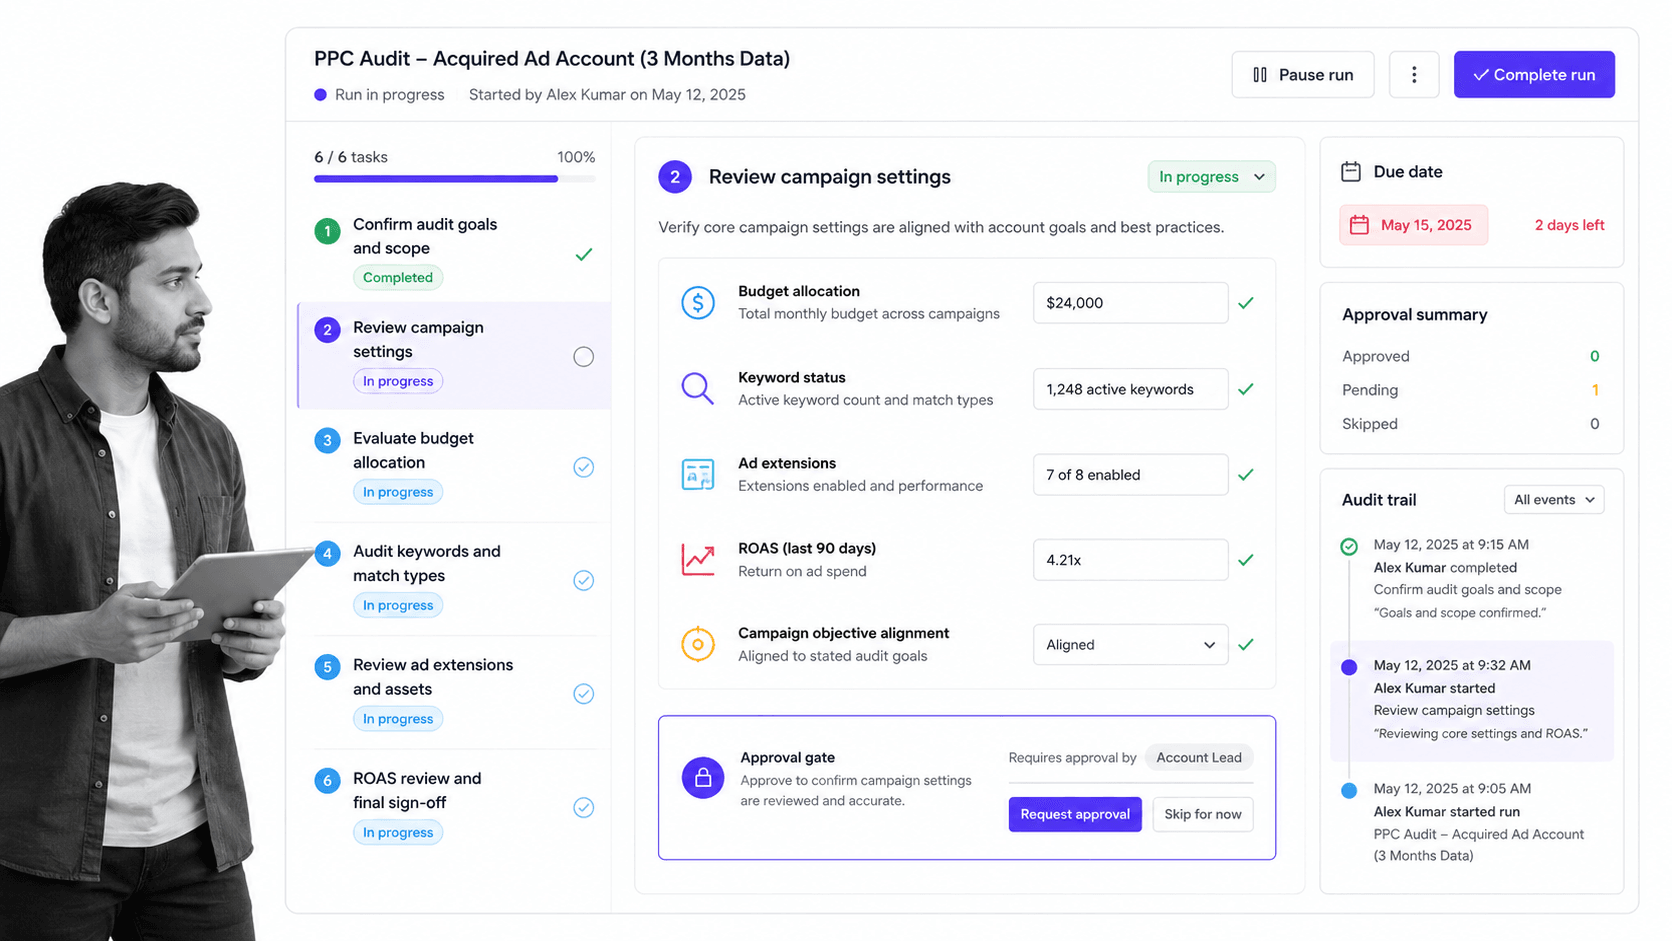Click step number 6 badge in task list

point(327,780)
